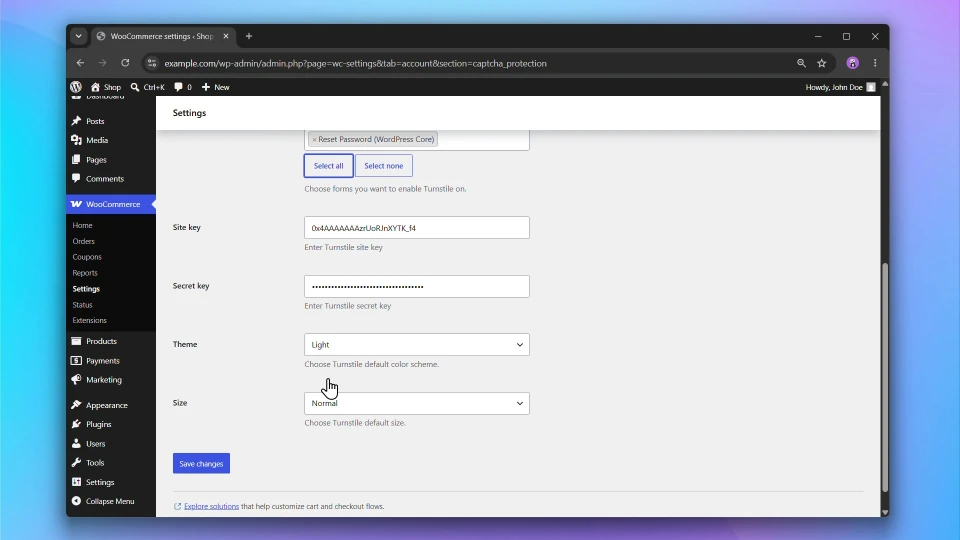Bookmark this page with star icon
The height and width of the screenshot is (540, 960).
pyautogui.click(x=822, y=63)
